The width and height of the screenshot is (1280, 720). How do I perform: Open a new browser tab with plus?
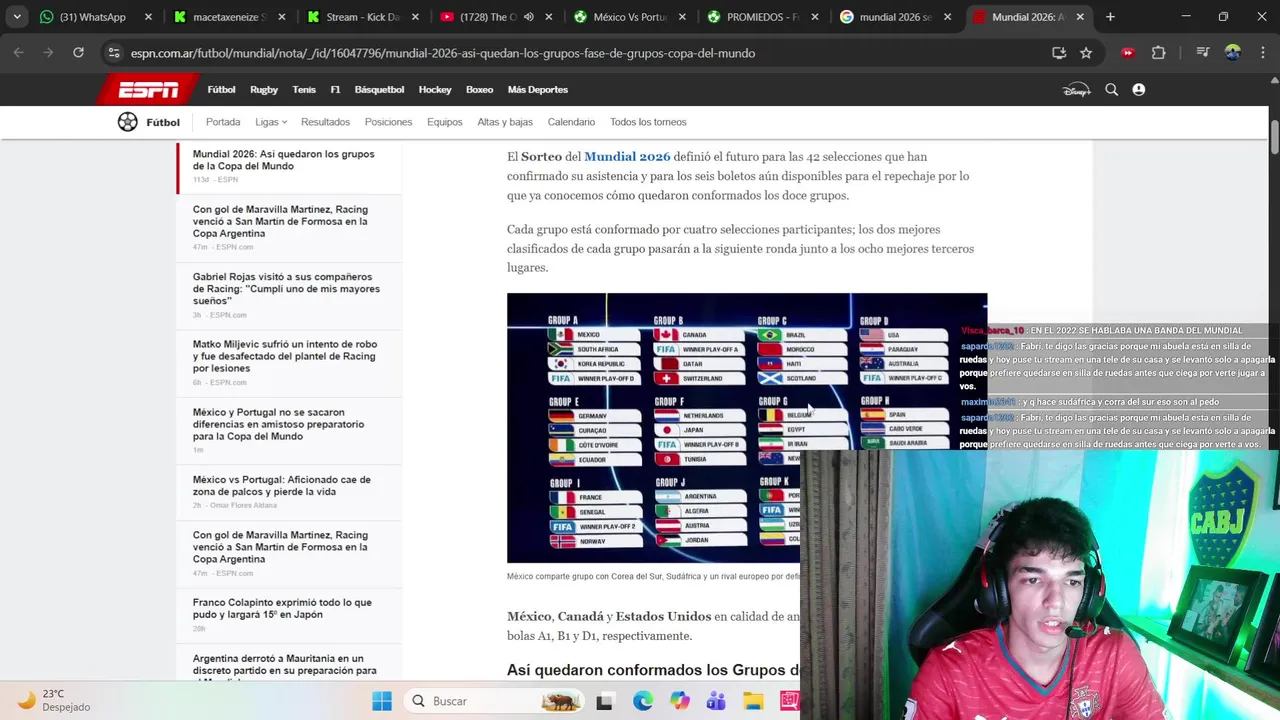click(1110, 17)
